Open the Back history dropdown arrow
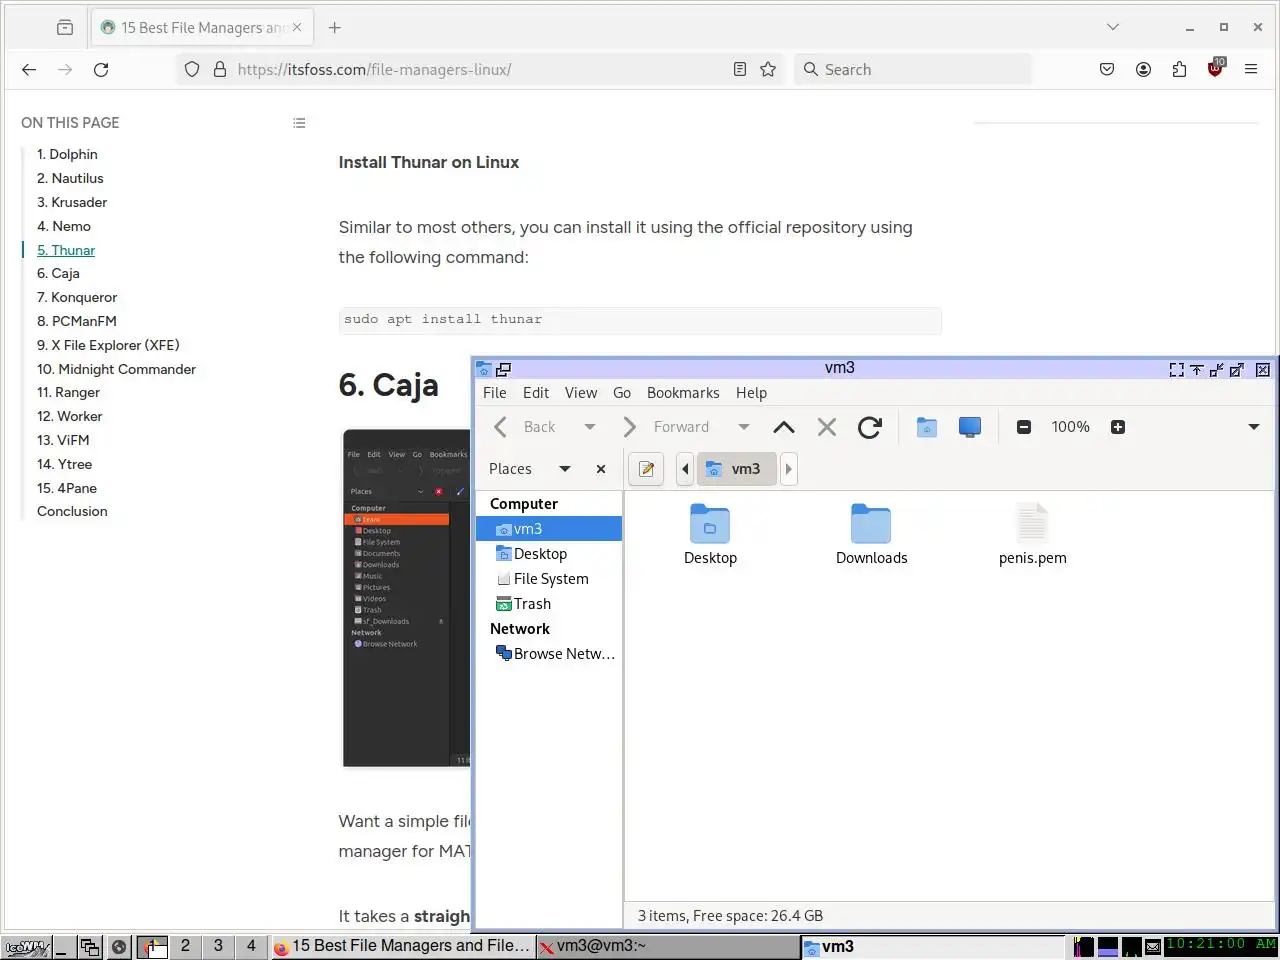The width and height of the screenshot is (1280, 960). tap(590, 427)
